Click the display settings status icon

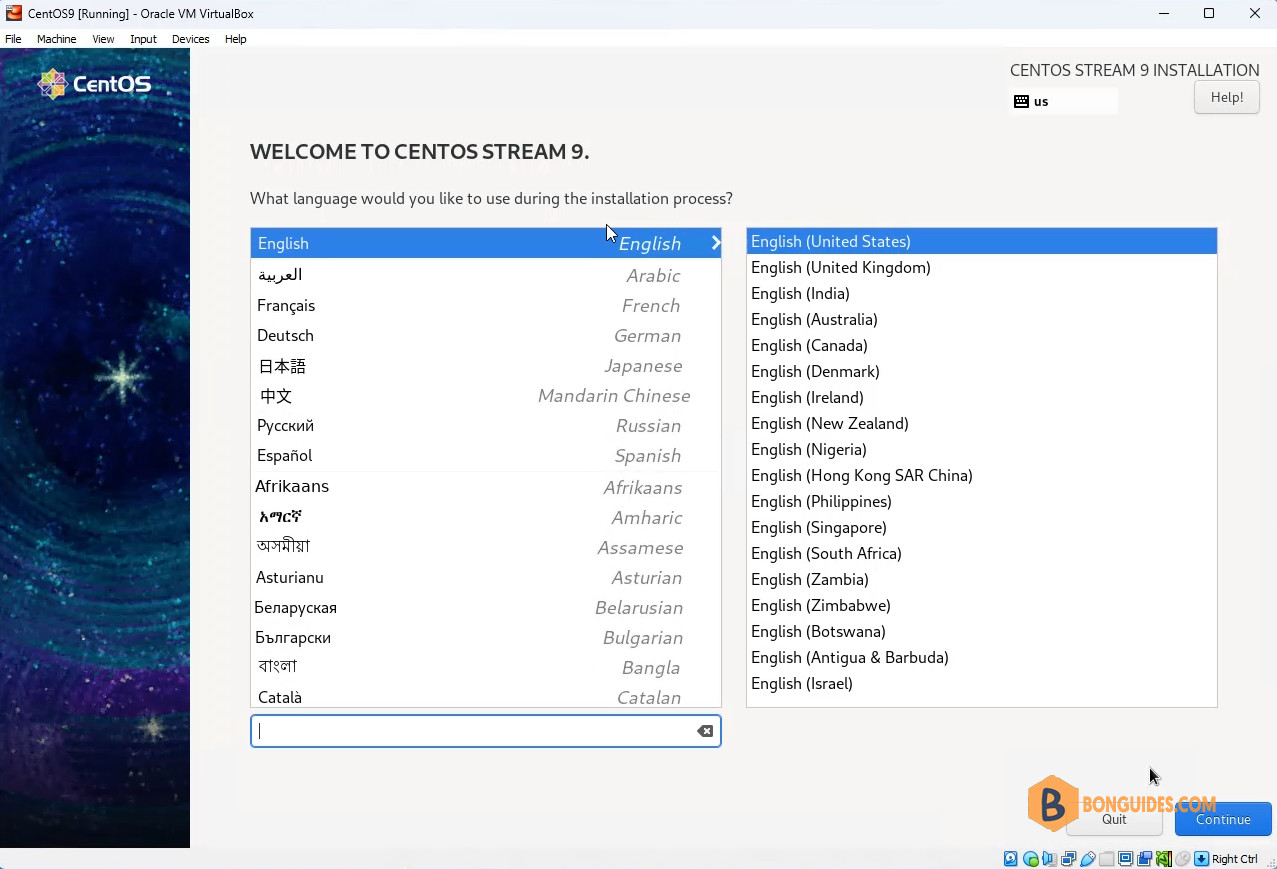tap(1126, 859)
